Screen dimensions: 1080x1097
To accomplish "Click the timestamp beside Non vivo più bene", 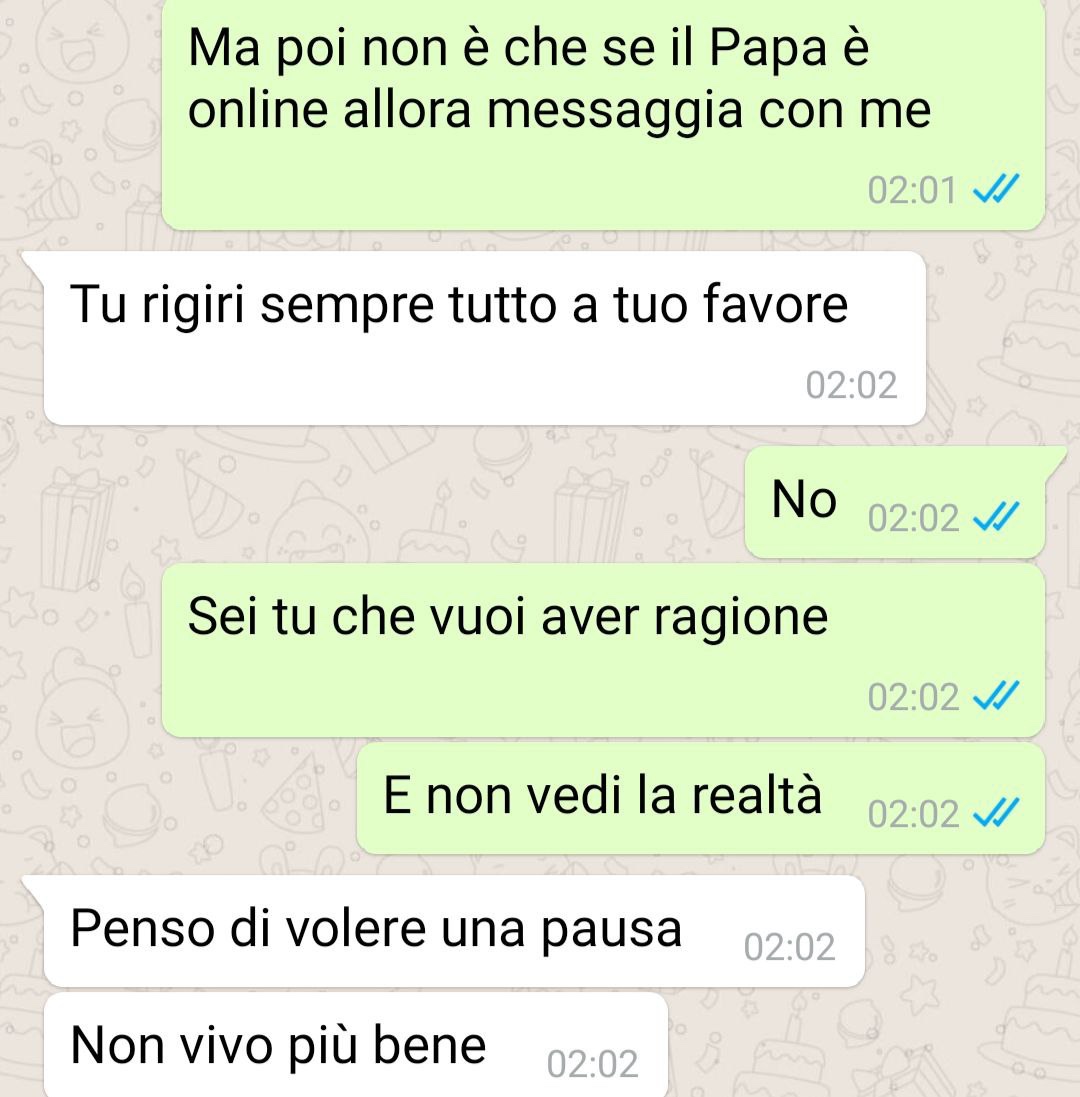I will 592,1064.
